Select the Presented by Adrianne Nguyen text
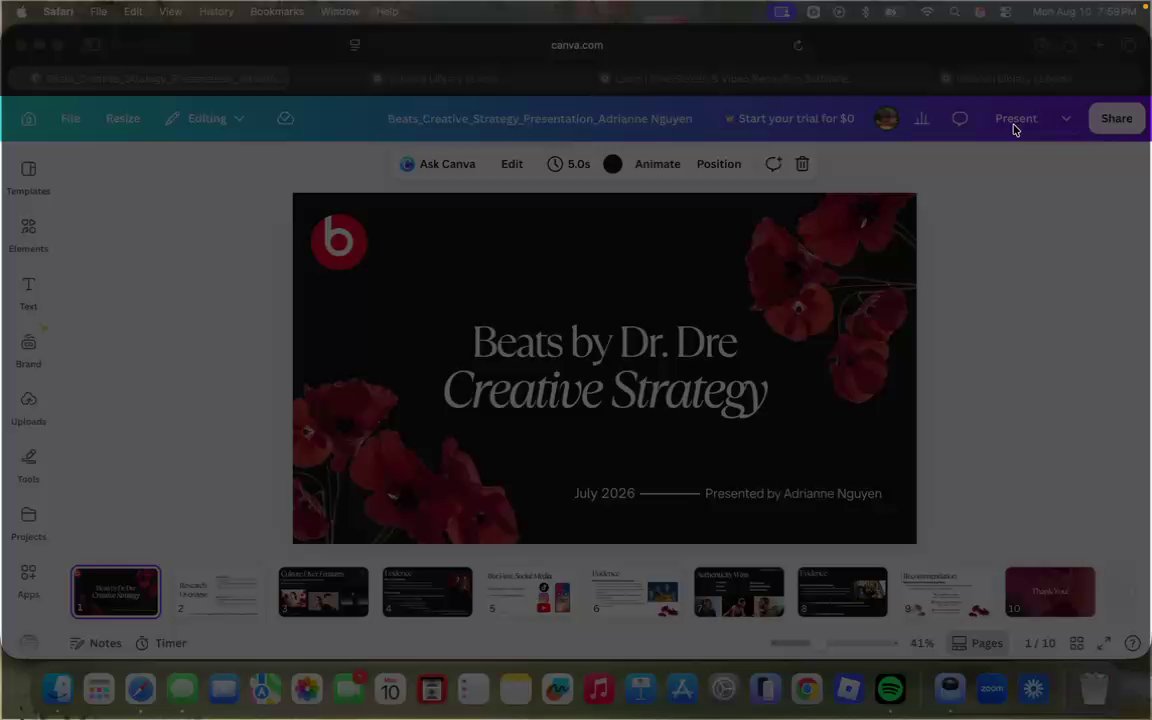 pyautogui.click(x=793, y=494)
